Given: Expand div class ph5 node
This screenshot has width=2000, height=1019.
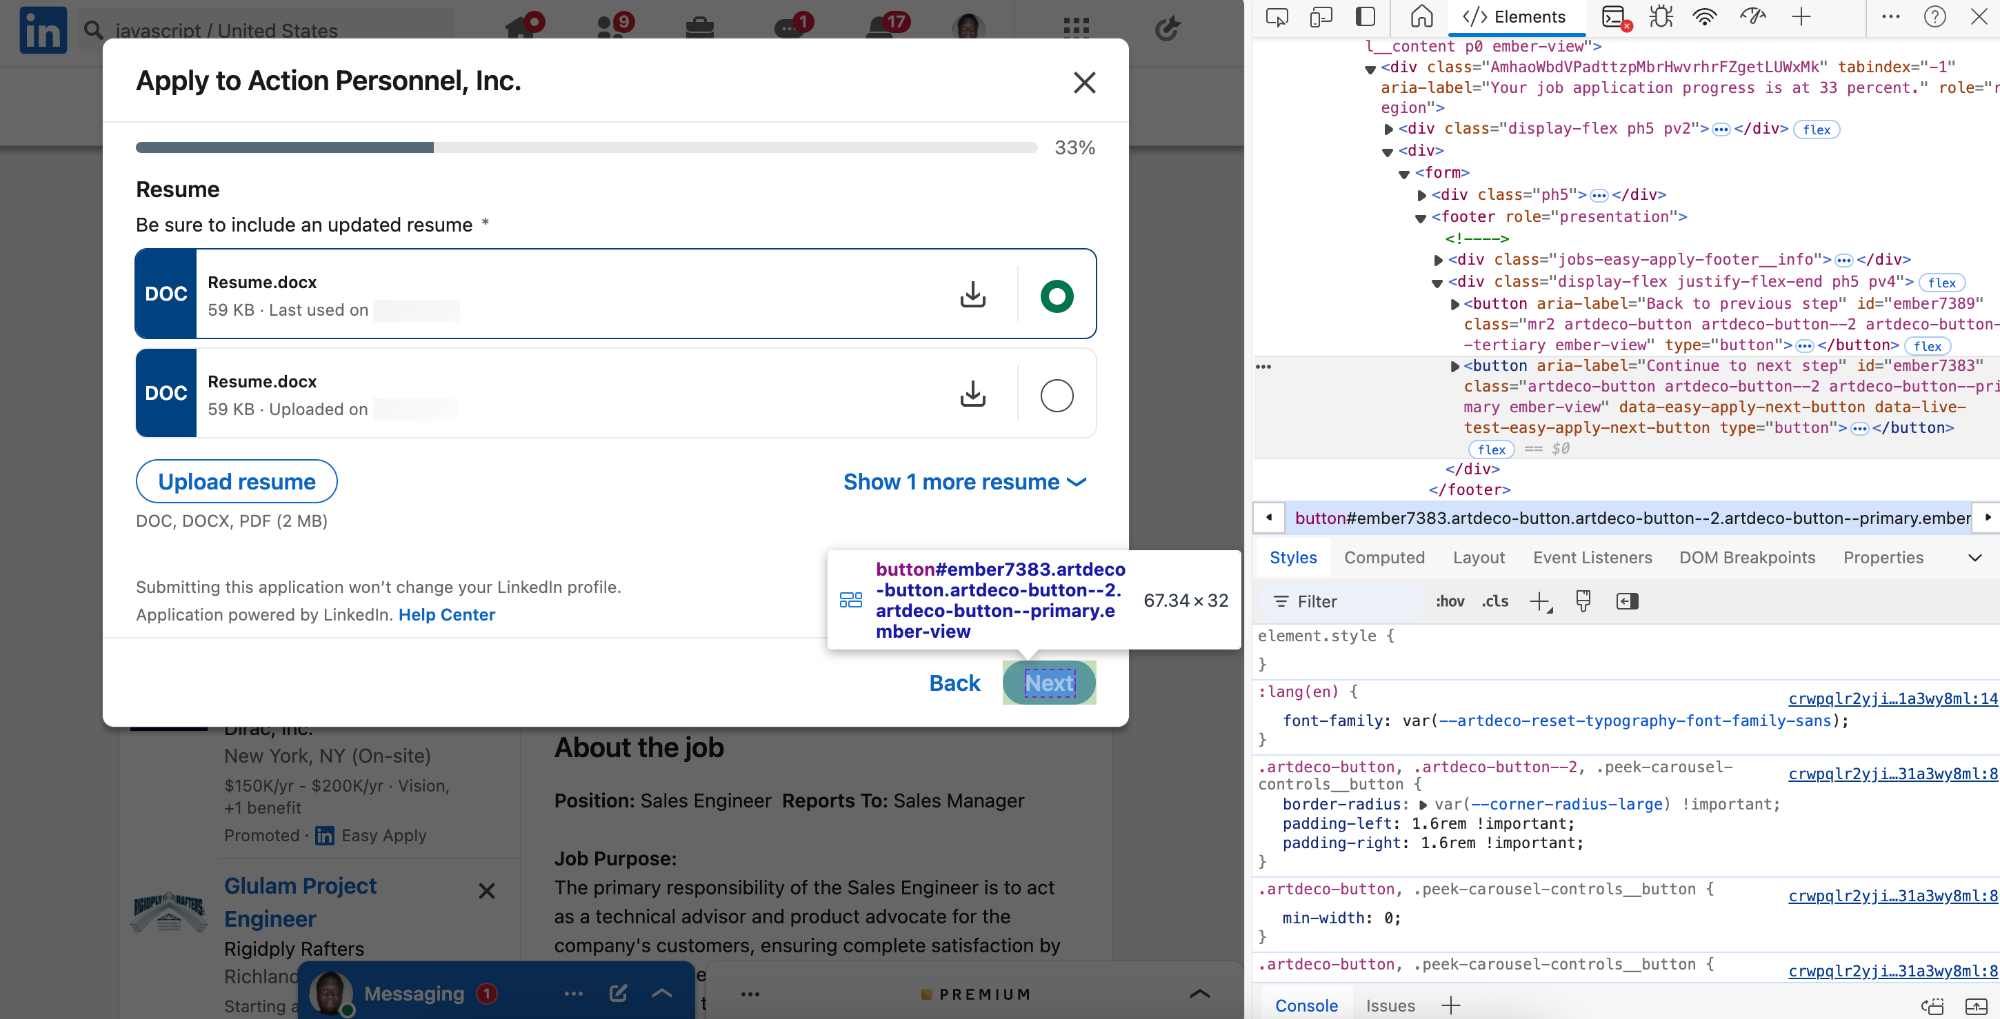Looking at the screenshot, I should click(x=1422, y=195).
